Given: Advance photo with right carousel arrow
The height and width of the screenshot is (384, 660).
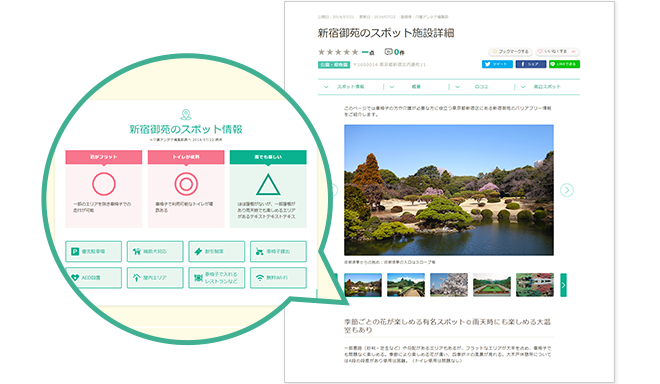Looking at the screenshot, I should pos(567,190).
